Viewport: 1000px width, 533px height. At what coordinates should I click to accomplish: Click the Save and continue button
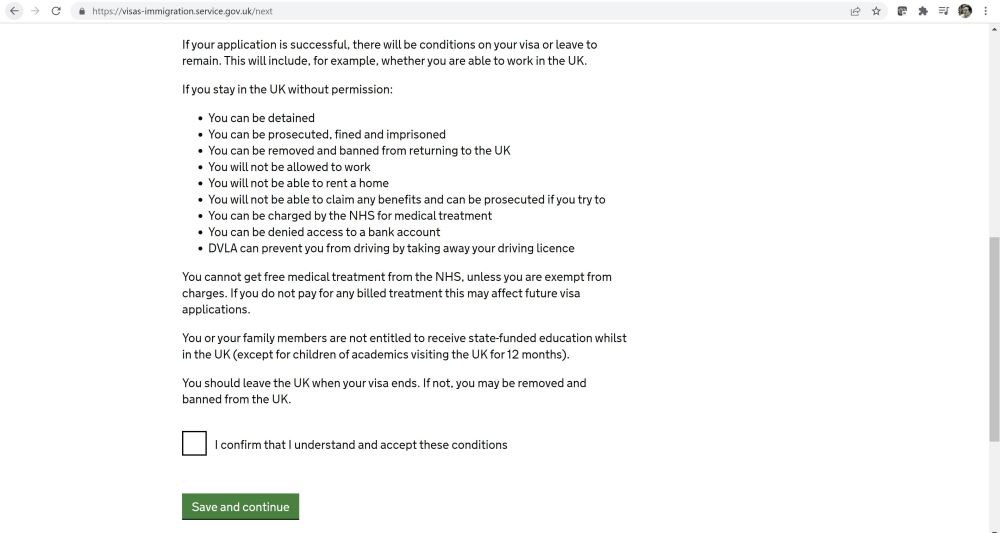(240, 507)
